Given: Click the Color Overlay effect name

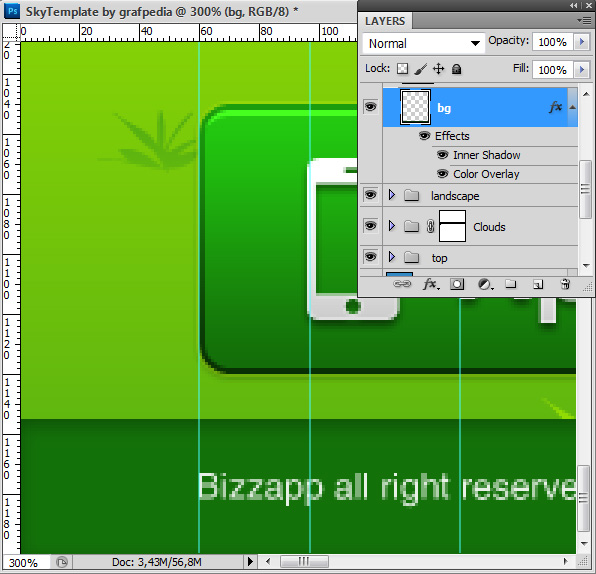Looking at the screenshot, I should [486, 174].
